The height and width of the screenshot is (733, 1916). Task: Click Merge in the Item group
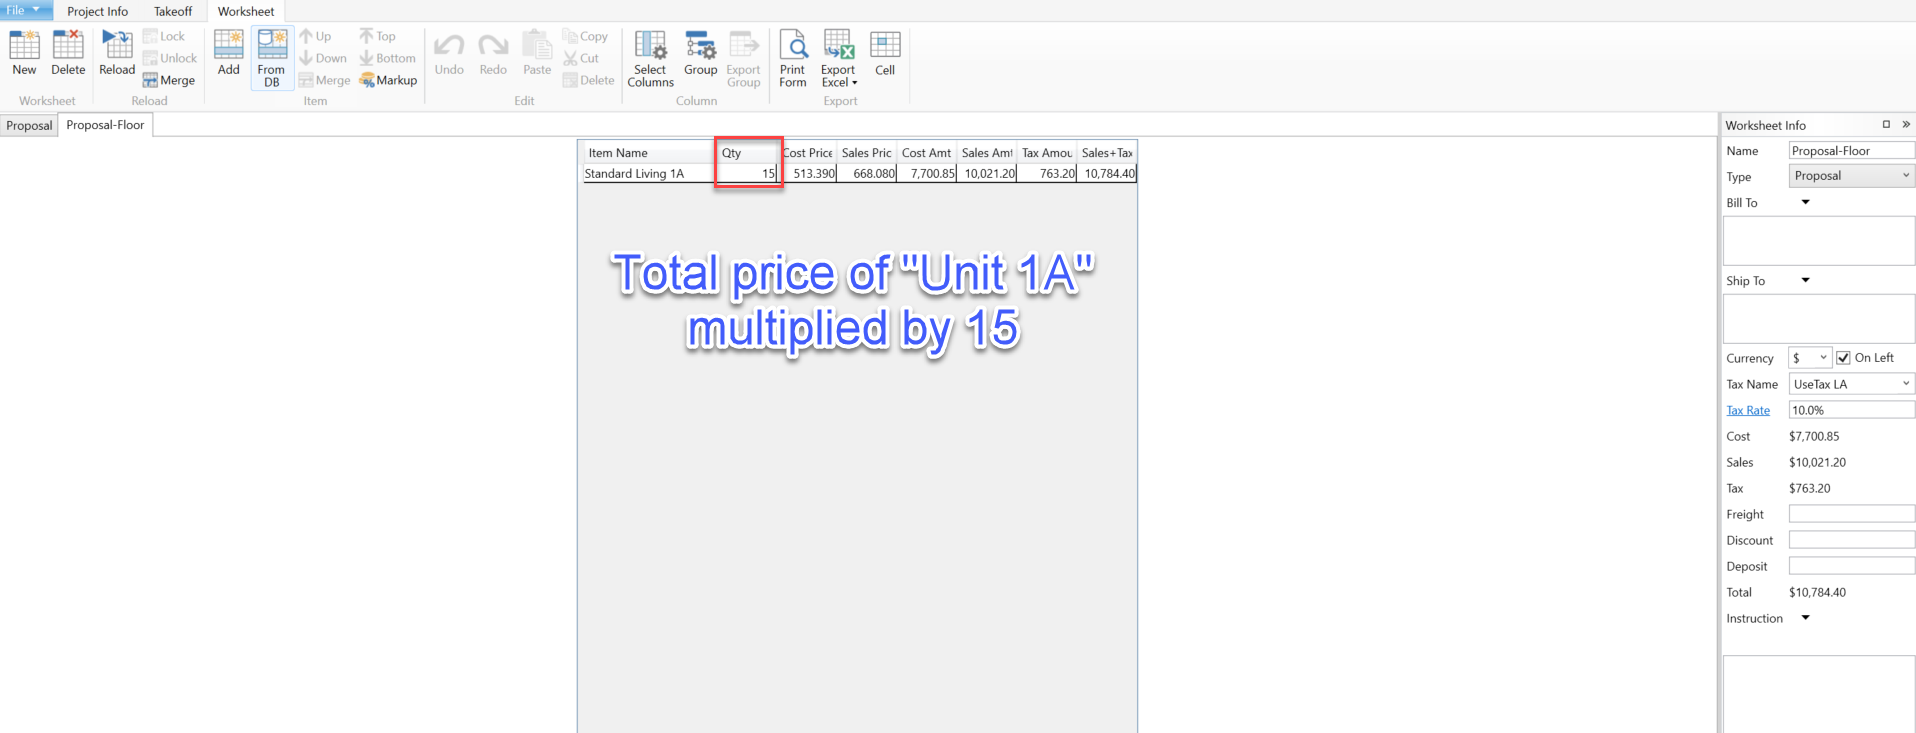pos(324,80)
